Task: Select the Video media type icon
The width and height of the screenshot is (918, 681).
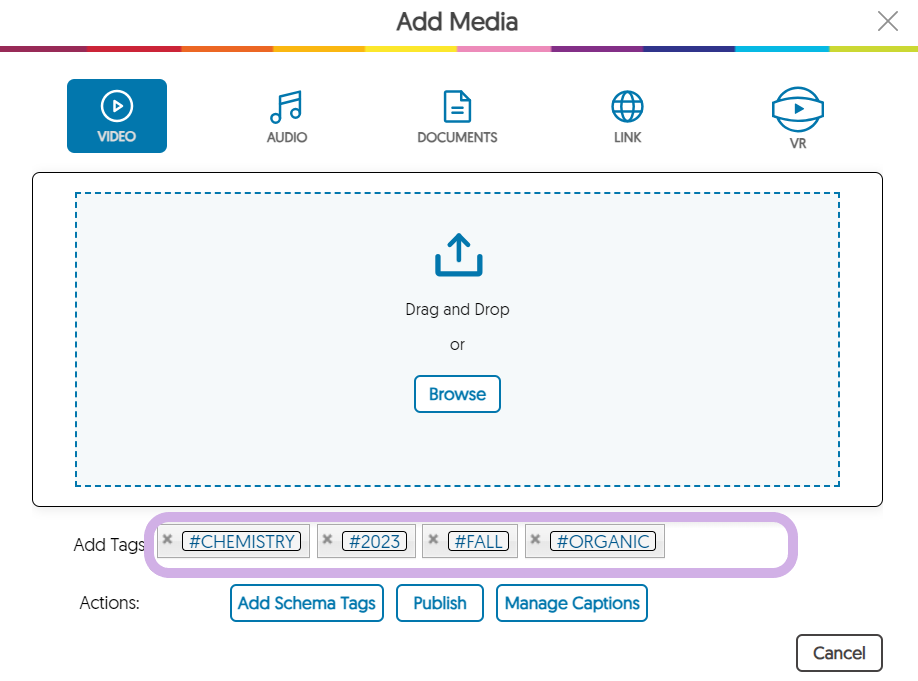Action: [x=117, y=106]
